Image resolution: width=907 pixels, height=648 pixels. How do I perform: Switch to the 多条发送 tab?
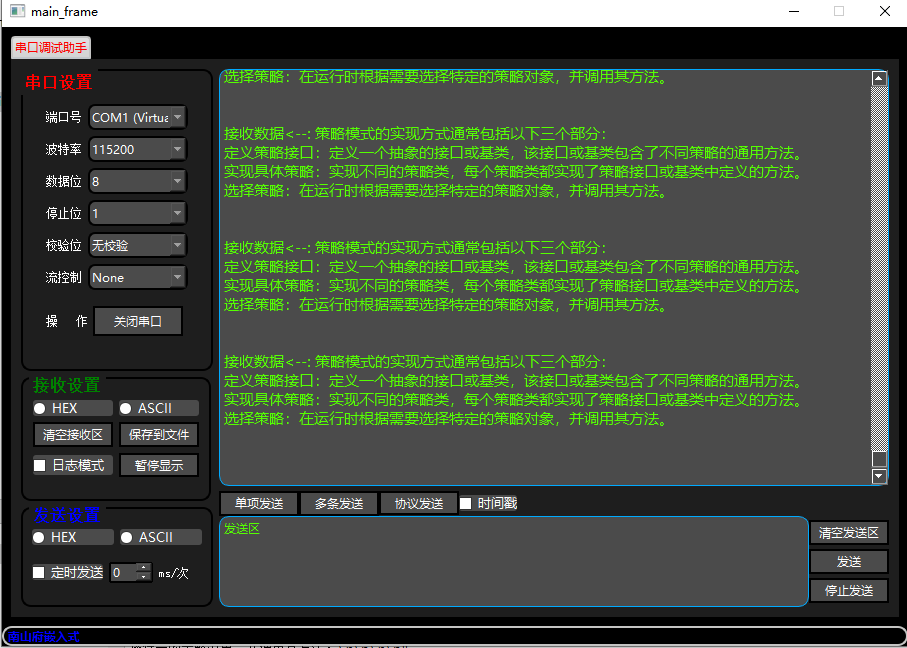[x=339, y=503]
